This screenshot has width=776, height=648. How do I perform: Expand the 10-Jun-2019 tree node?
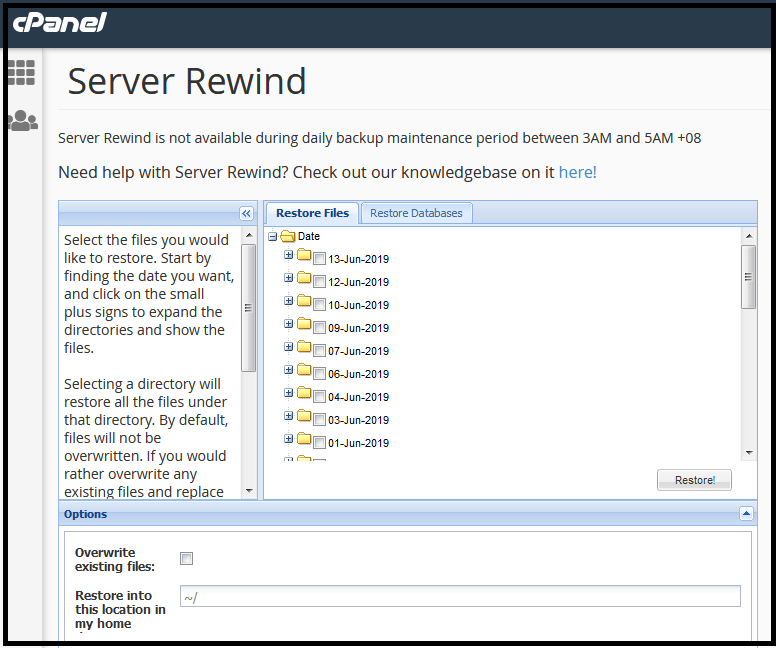tap(289, 301)
